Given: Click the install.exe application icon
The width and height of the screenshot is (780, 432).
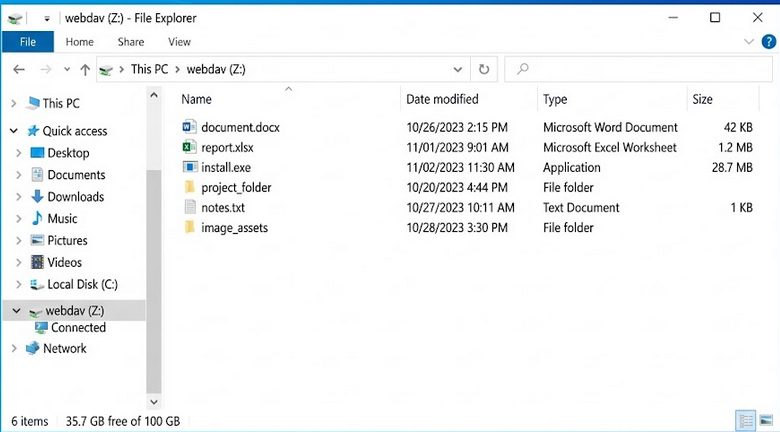Looking at the screenshot, I should click(191, 167).
